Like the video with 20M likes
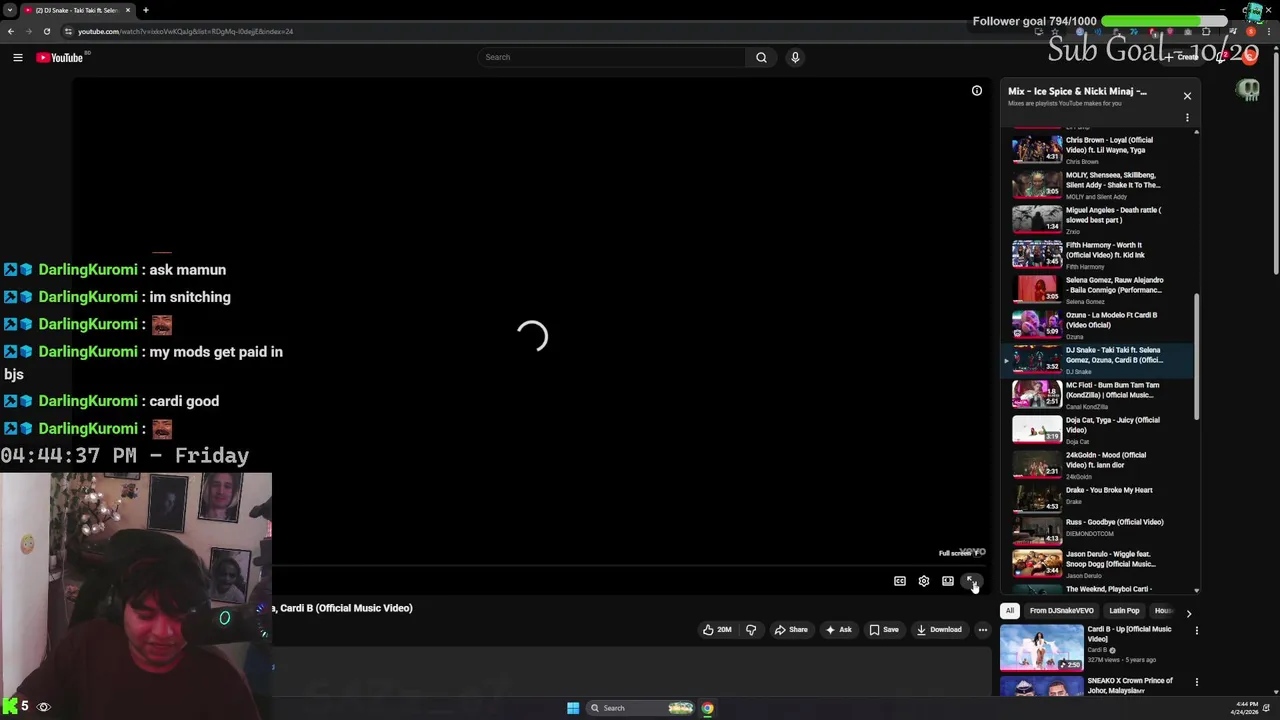Viewport: 1280px width, 720px height. pos(717,630)
